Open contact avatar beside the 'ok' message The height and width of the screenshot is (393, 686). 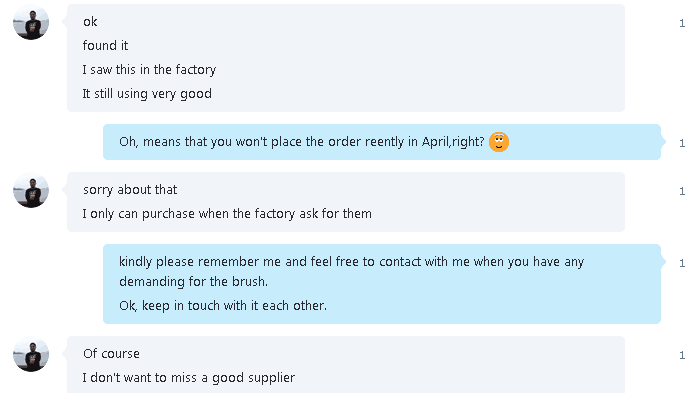tap(31, 22)
